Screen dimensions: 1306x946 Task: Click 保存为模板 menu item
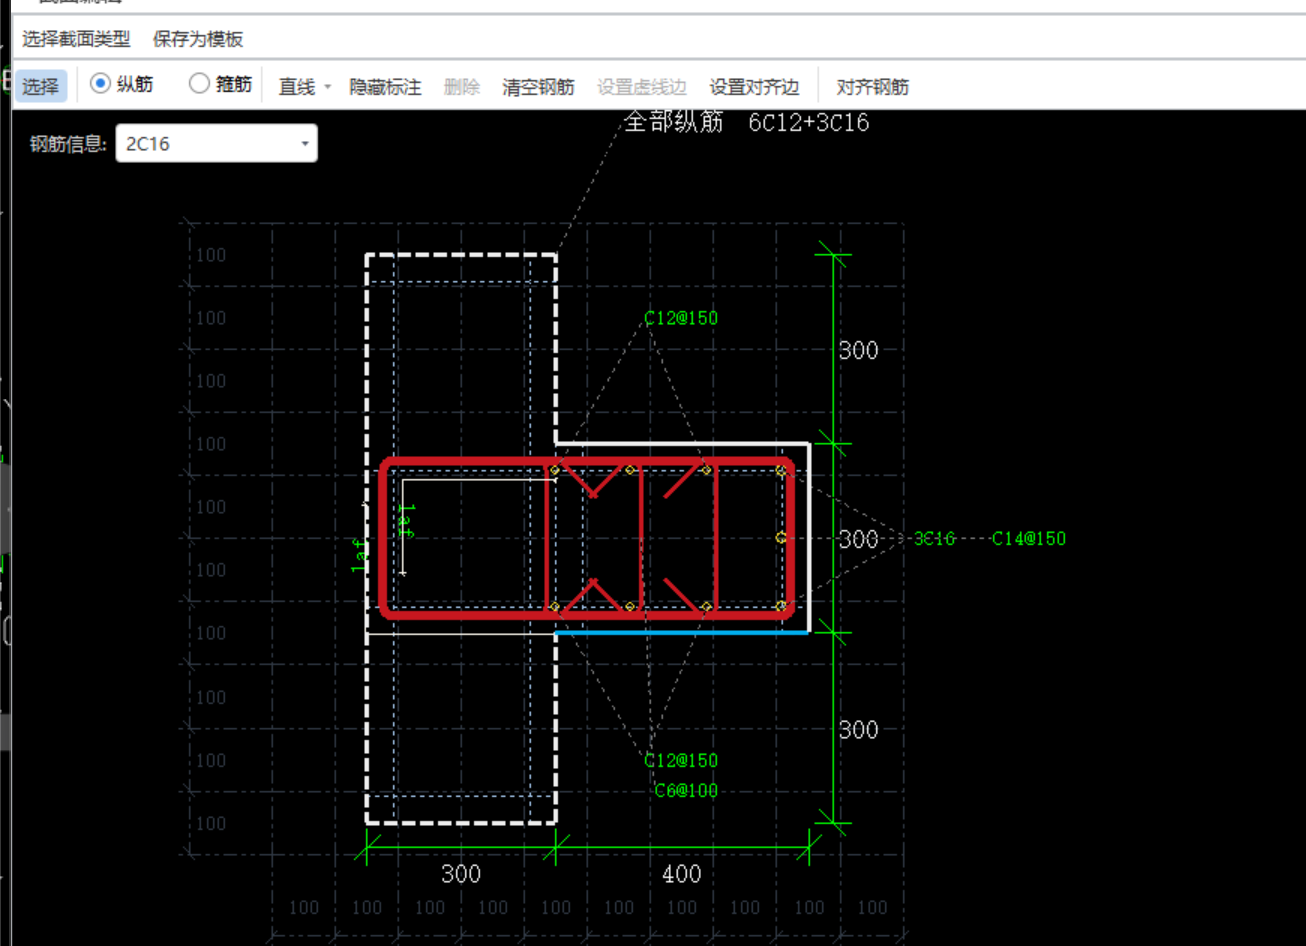[198, 39]
